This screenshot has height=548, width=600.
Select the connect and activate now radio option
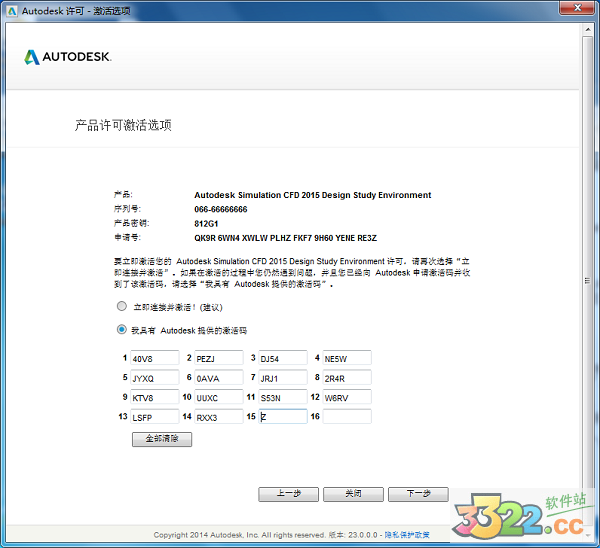click(x=122, y=306)
